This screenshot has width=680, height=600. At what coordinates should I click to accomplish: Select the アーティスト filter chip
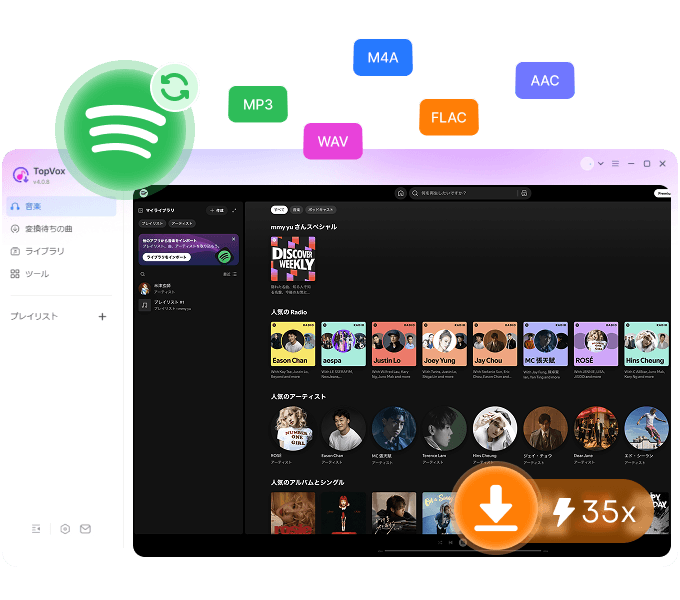182,223
